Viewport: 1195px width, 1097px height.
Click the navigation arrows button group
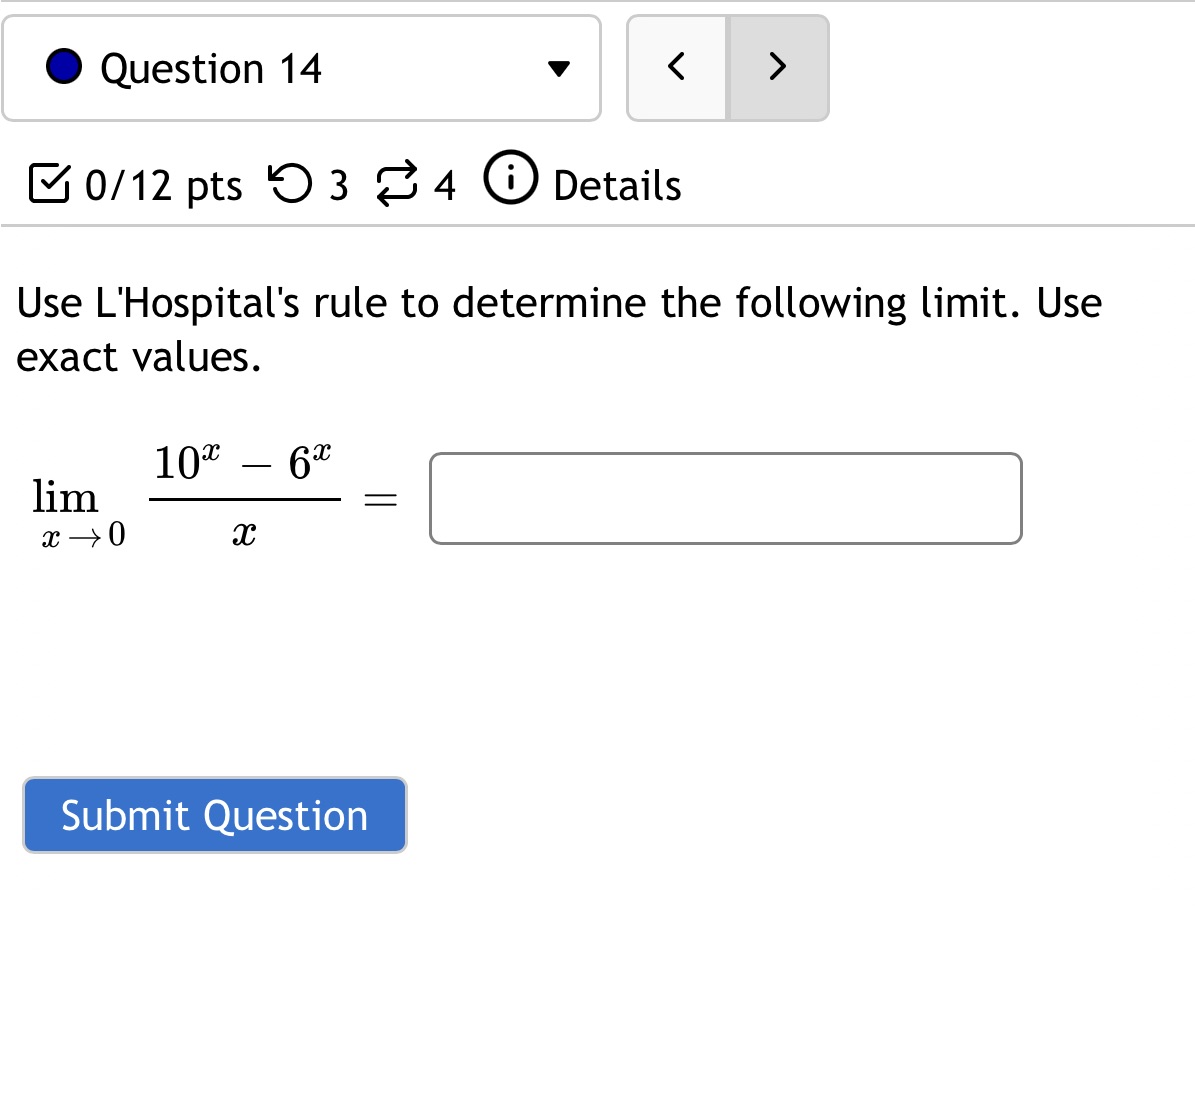coord(727,67)
